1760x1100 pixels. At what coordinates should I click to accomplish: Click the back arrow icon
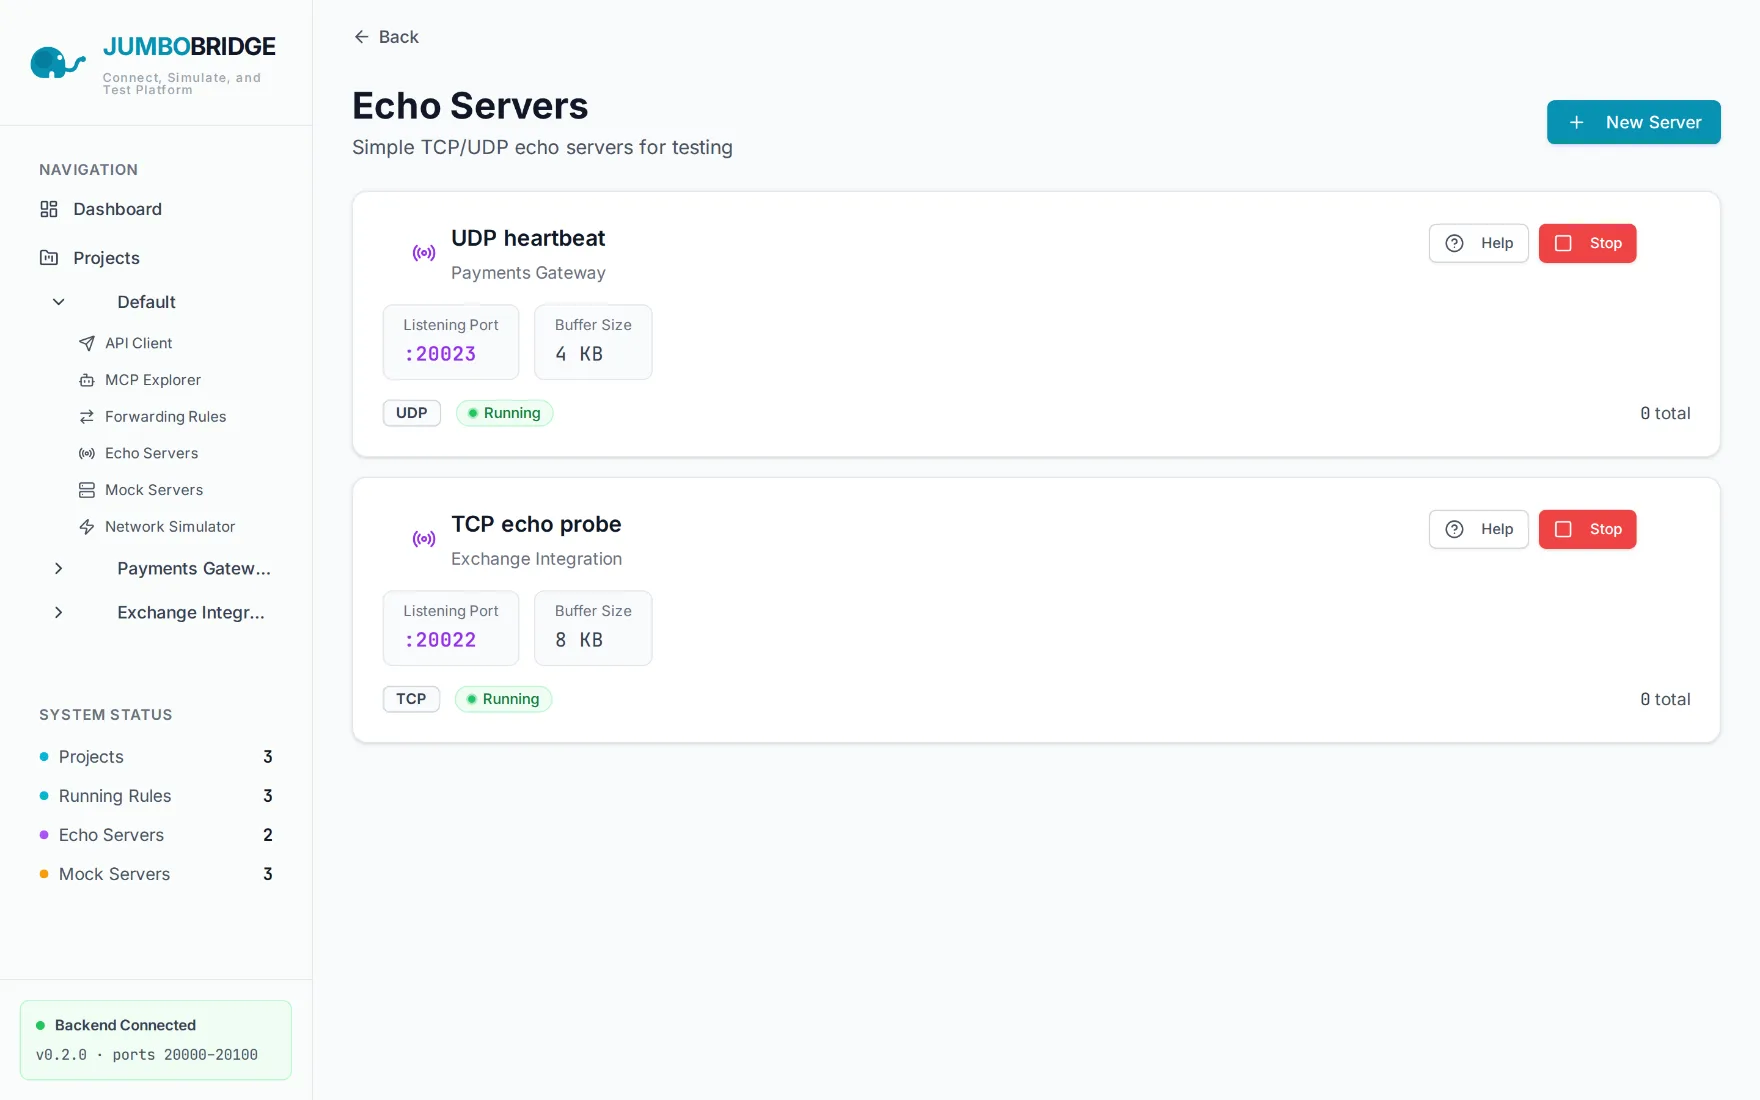pyautogui.click(x=361, y=37)
